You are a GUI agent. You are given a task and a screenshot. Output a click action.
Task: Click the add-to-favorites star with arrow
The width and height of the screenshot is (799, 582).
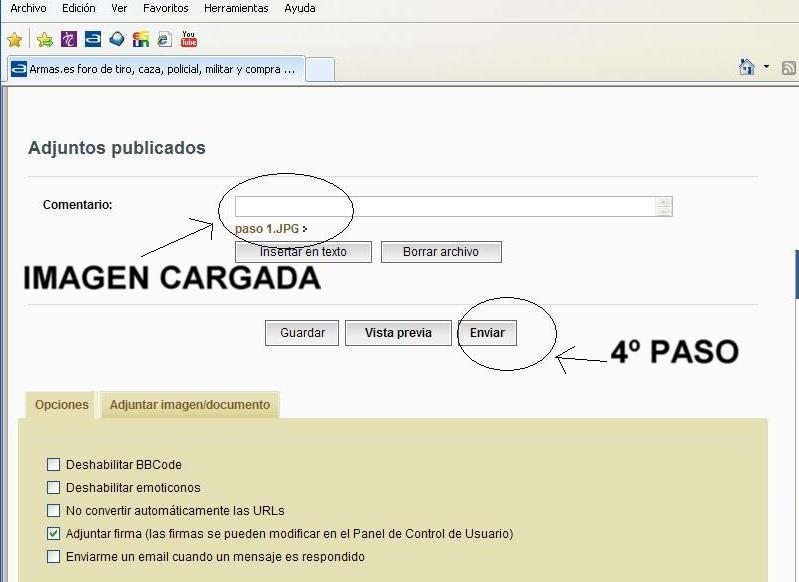click(x=44, y=40)
